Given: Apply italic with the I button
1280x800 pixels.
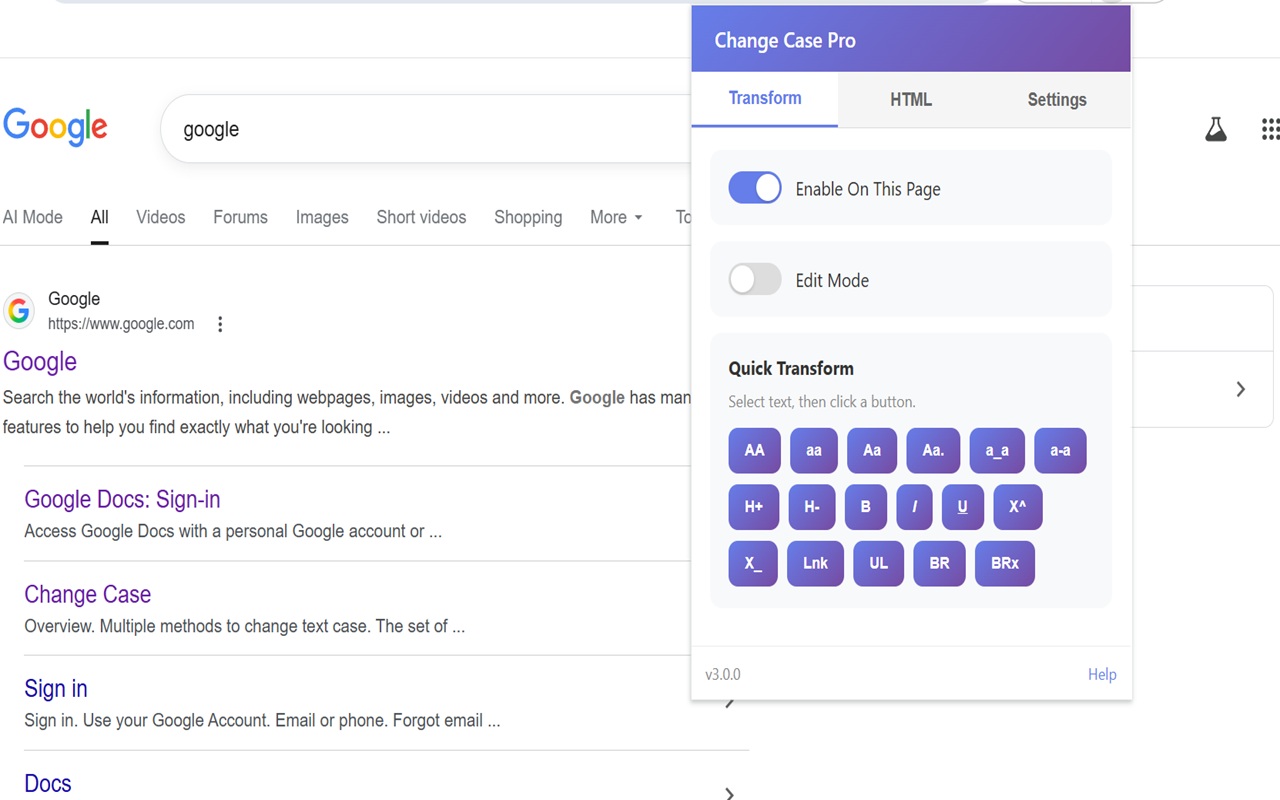Looking at the screenshot, I should tap(914, 507).
